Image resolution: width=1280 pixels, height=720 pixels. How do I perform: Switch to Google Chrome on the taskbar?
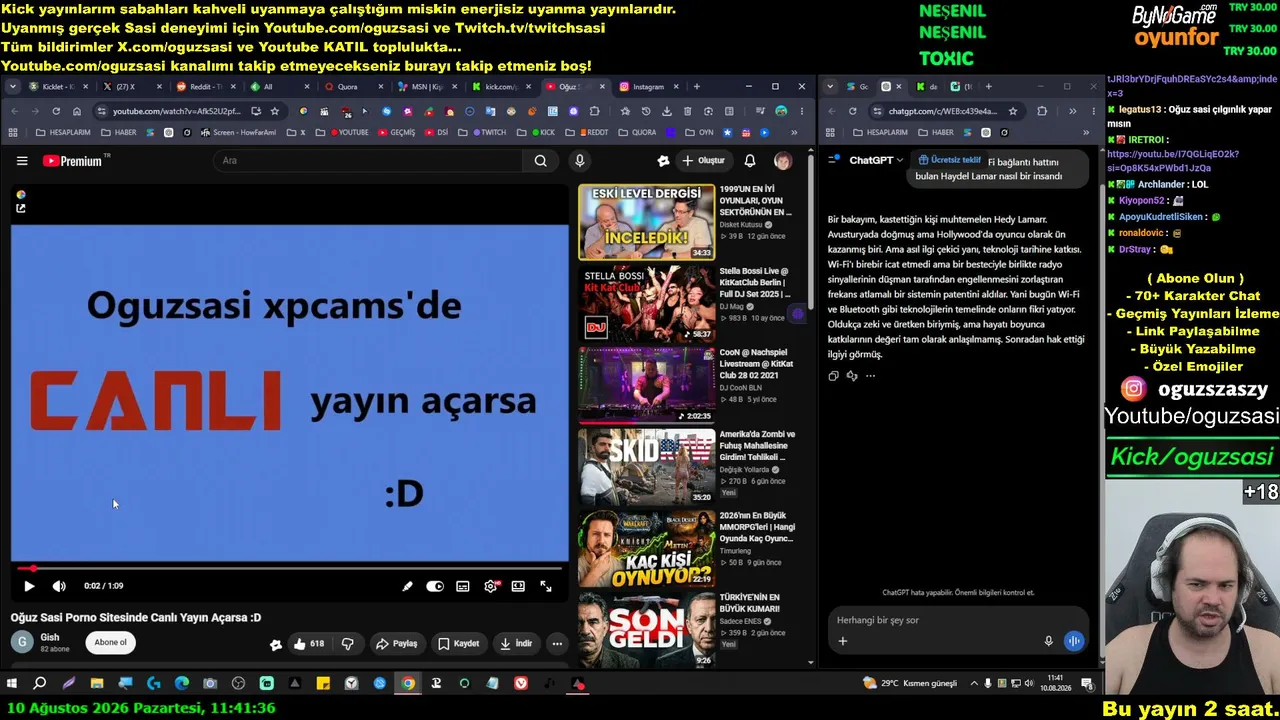[x=408, y=684]
